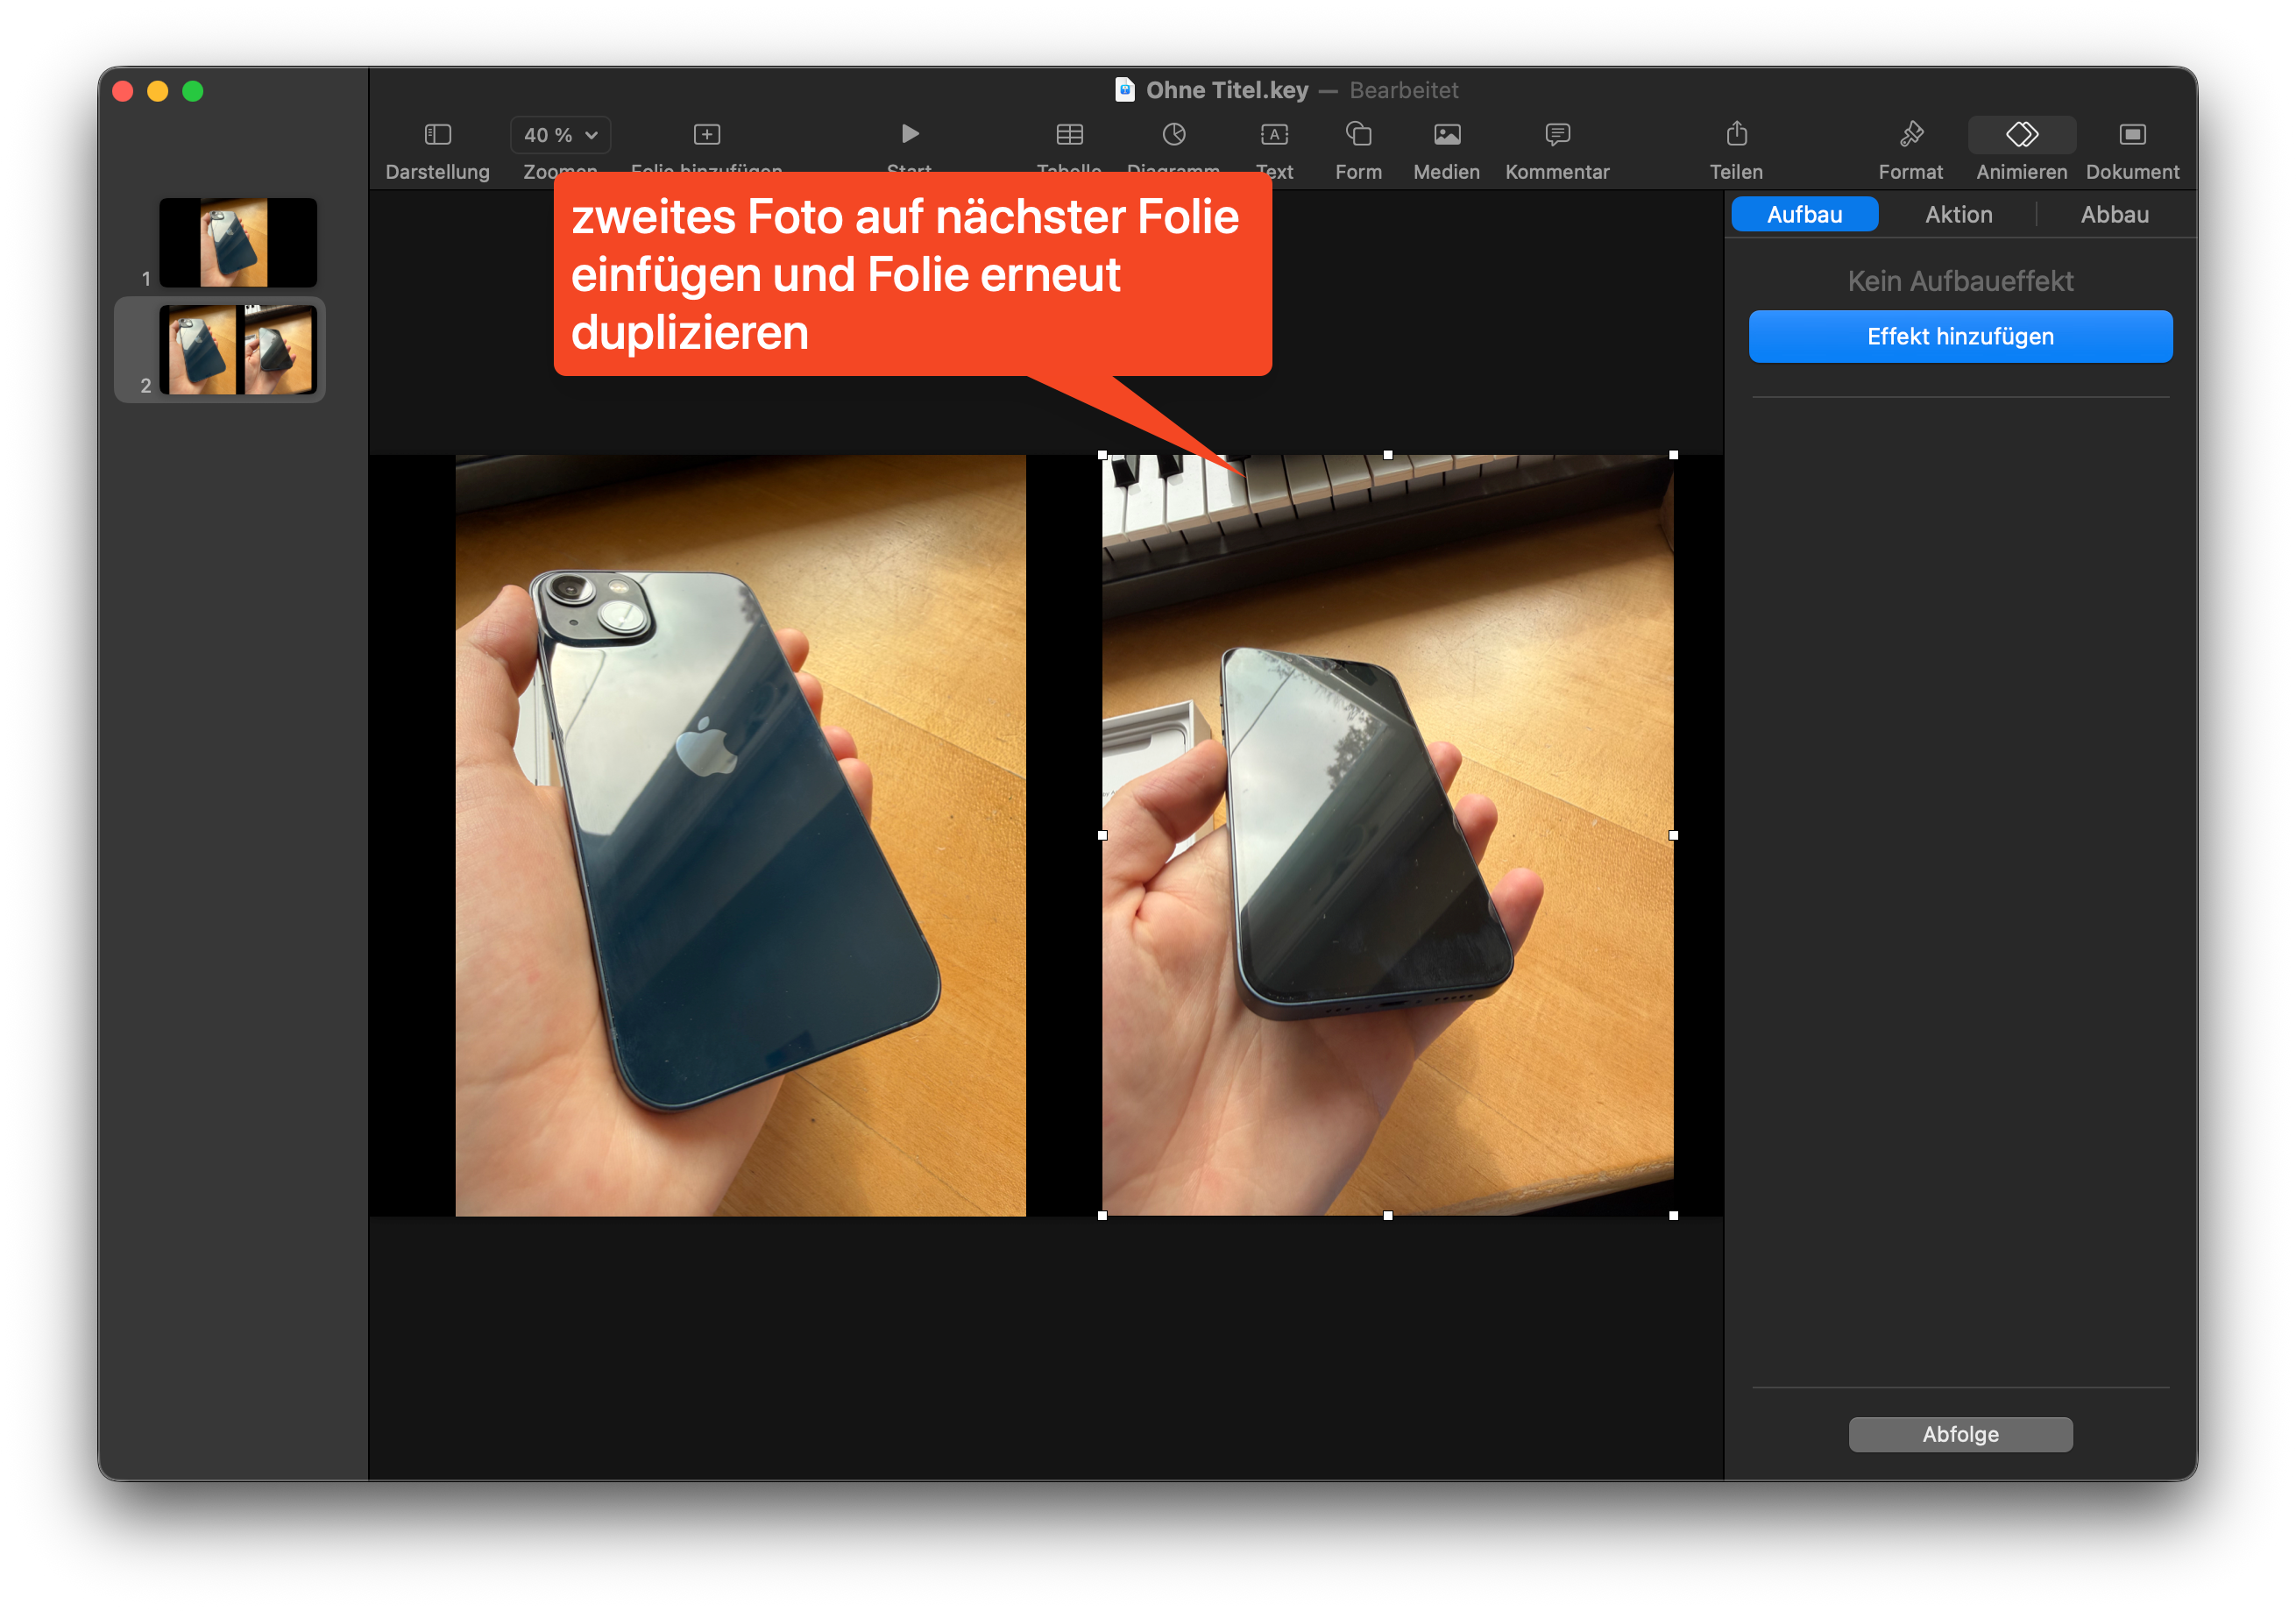Toggle the Dokument inspector panel

coord(2132,134)
